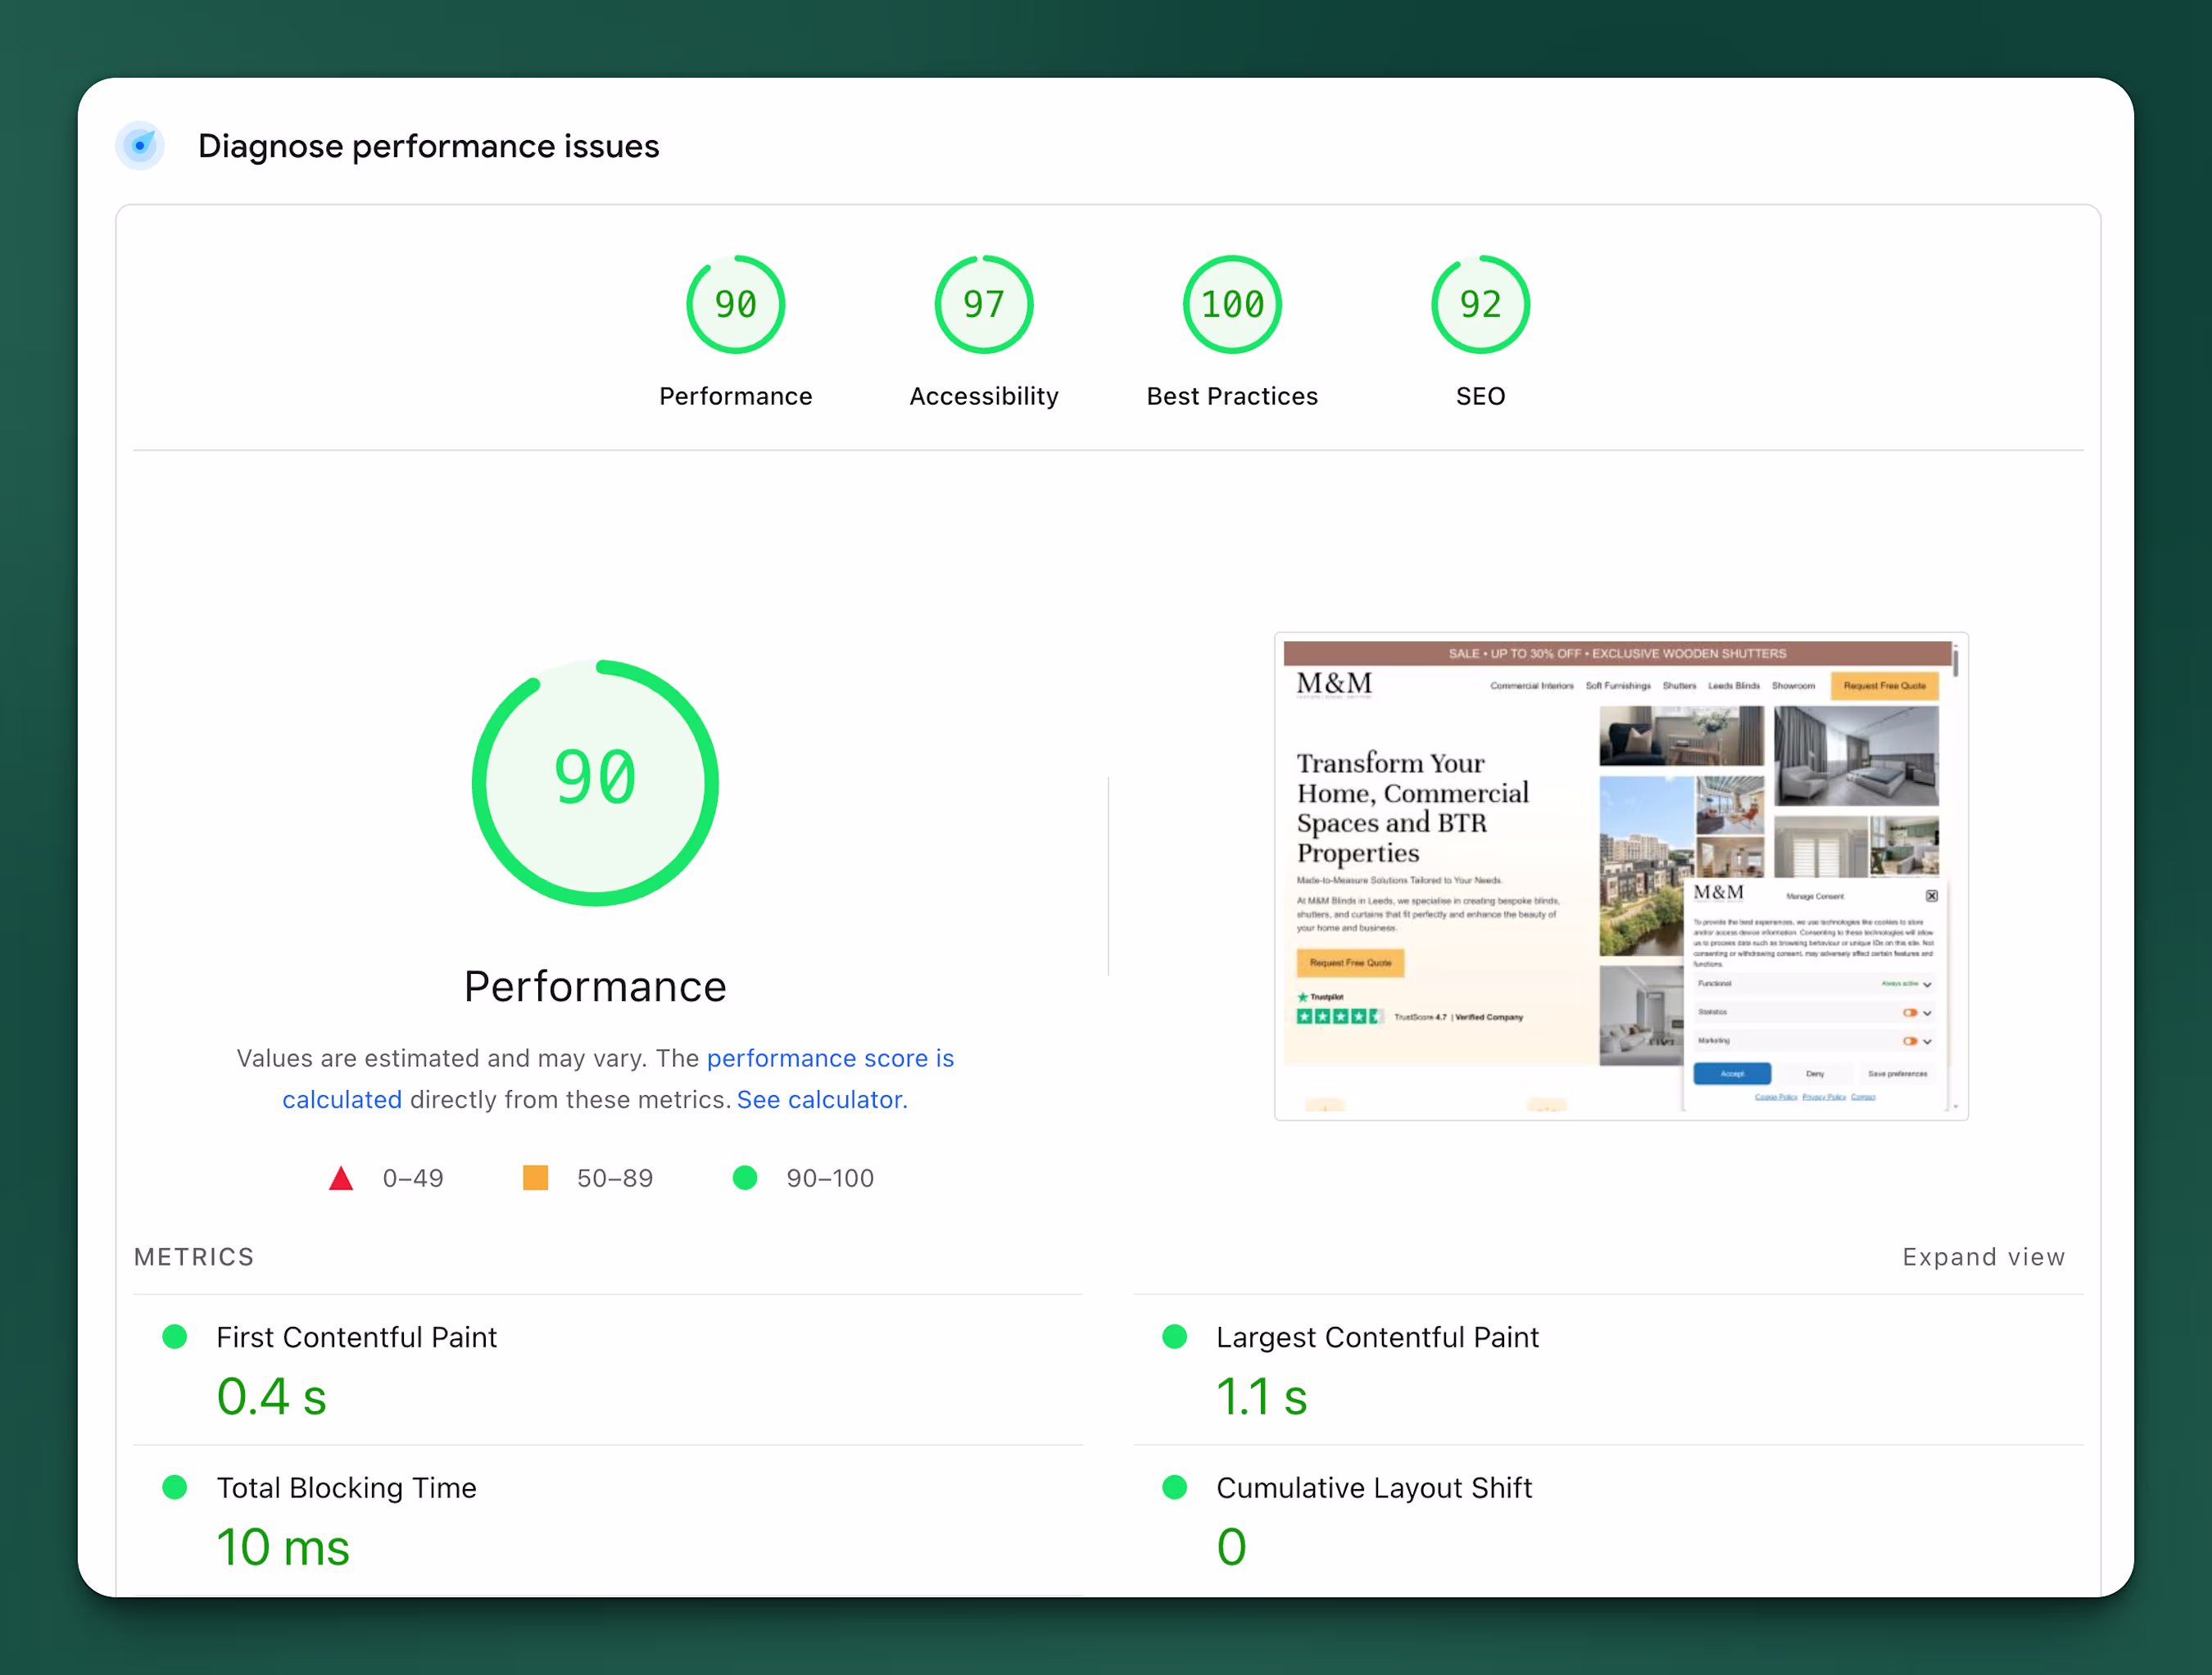The width and height of the screenshot is (2212, 1675).
Task: Select the Performance score gauge showing 90
Action: [x=735, y=304]
